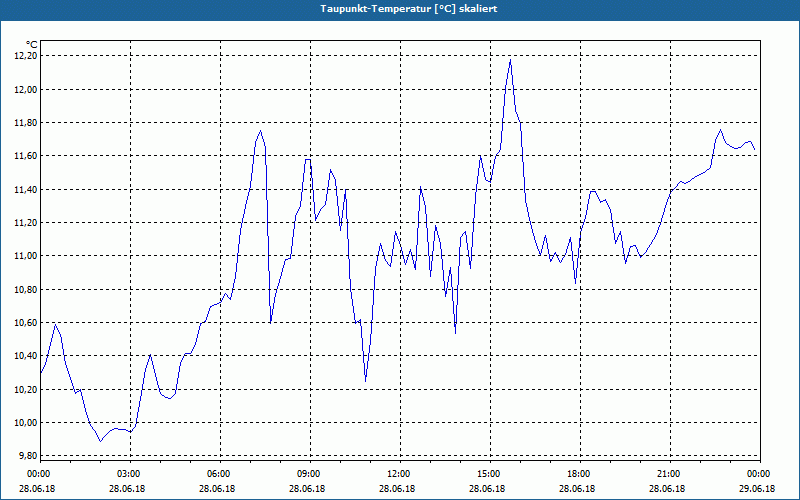Click the curve's lowest point below 10,00
This screenshot has width=800, height=500.
101,441
